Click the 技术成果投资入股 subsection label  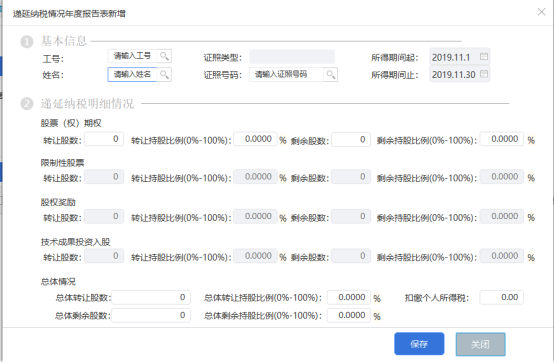pos(75,242)
